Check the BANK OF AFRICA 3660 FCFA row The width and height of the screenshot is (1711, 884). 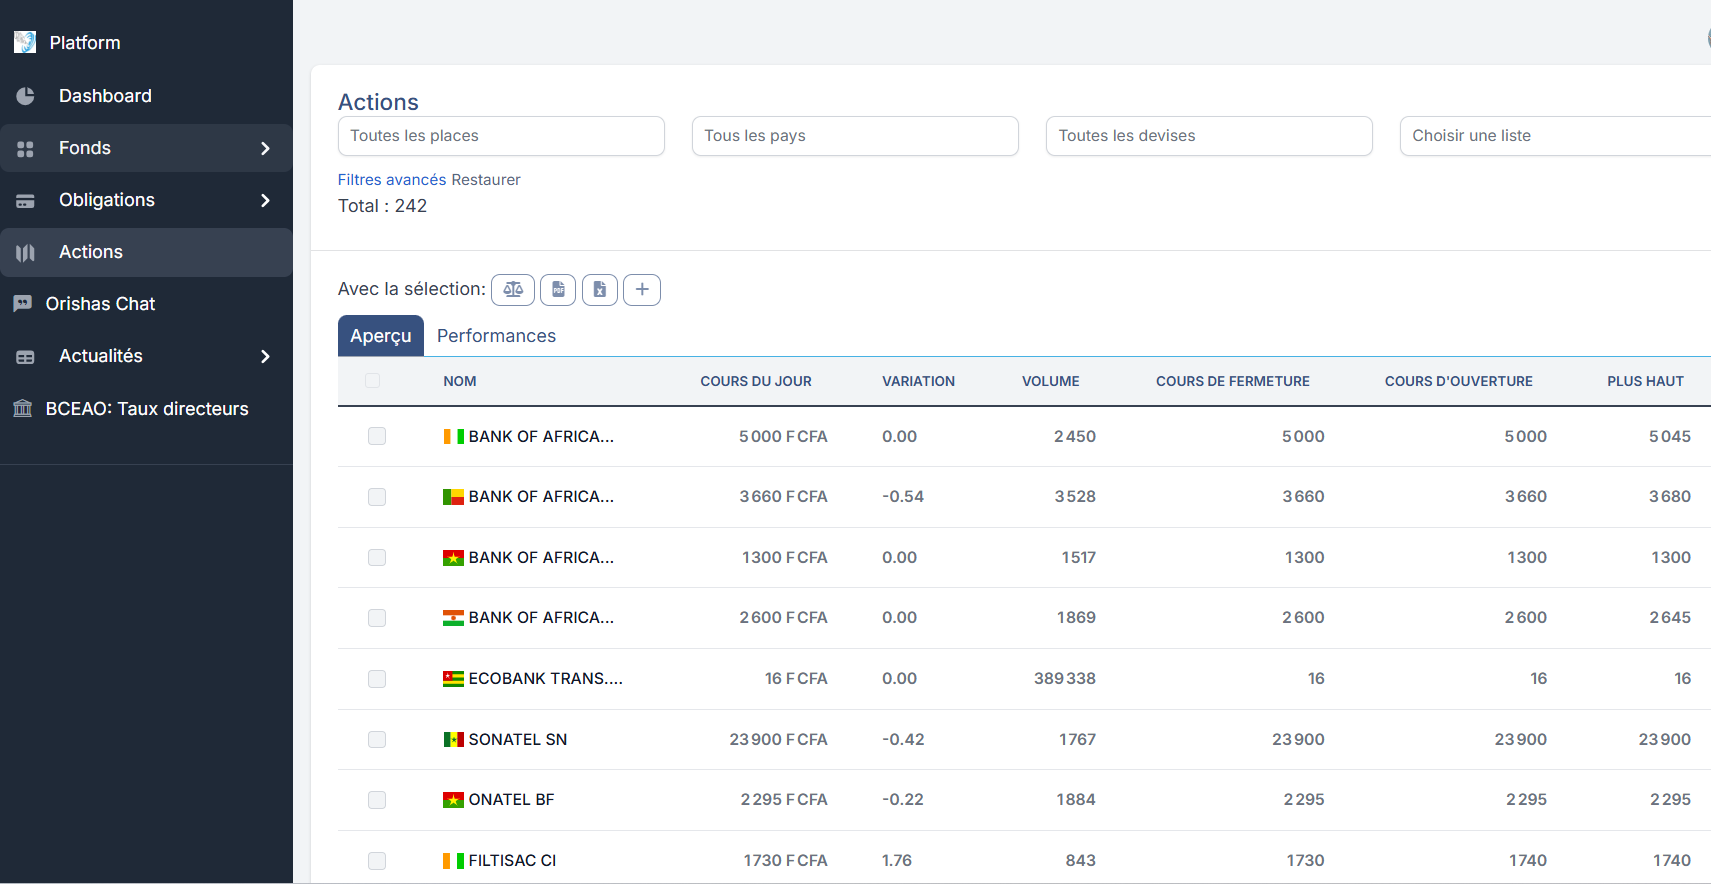[x=377, y=497]
